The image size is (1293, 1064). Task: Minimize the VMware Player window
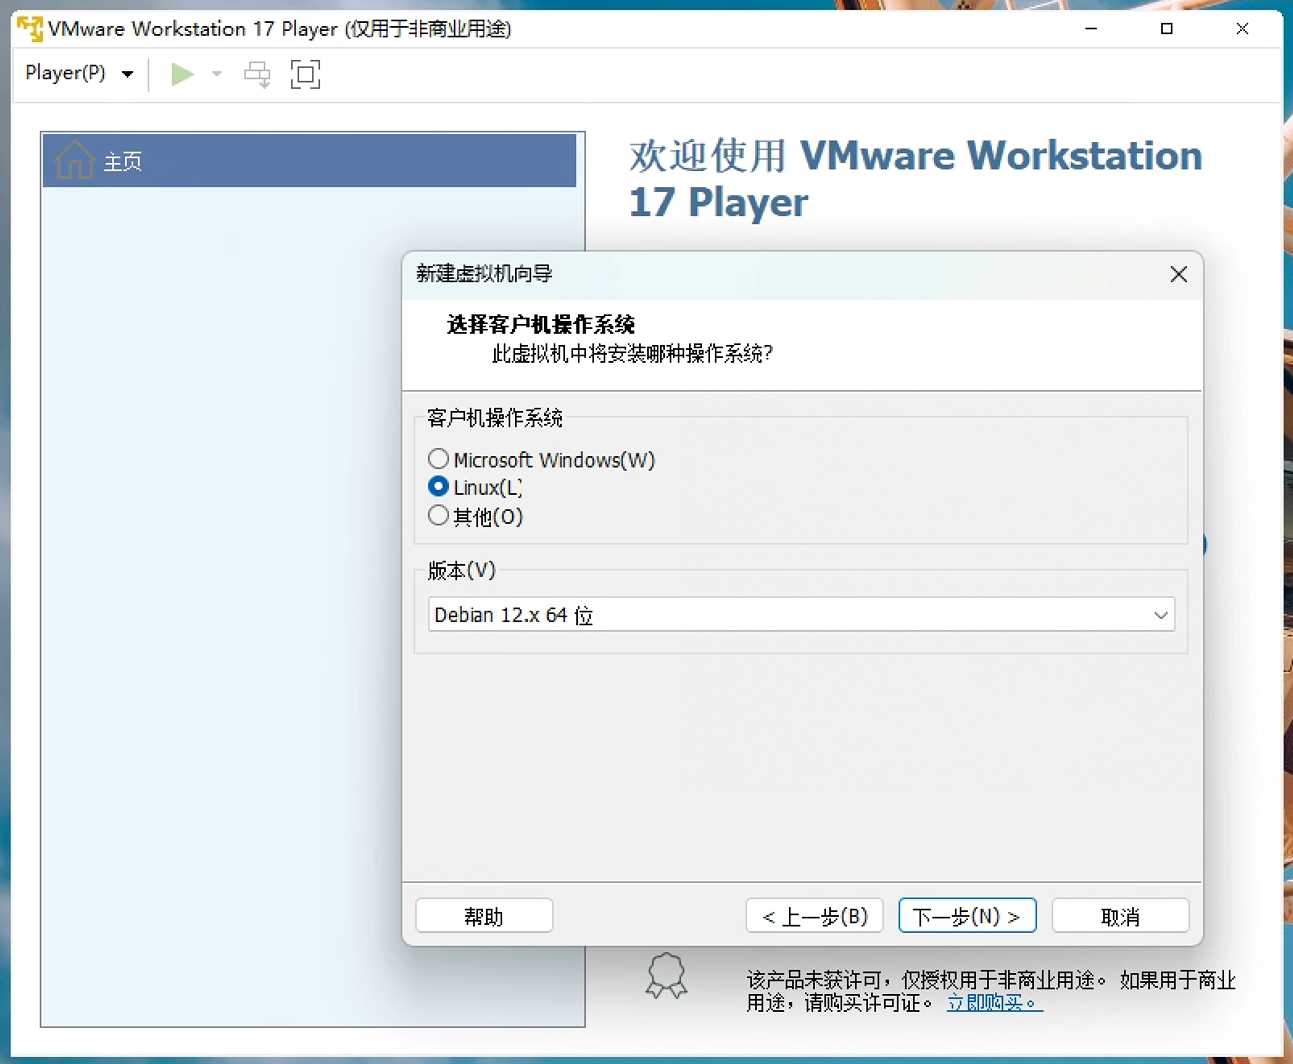click(x=1091, y=28)
